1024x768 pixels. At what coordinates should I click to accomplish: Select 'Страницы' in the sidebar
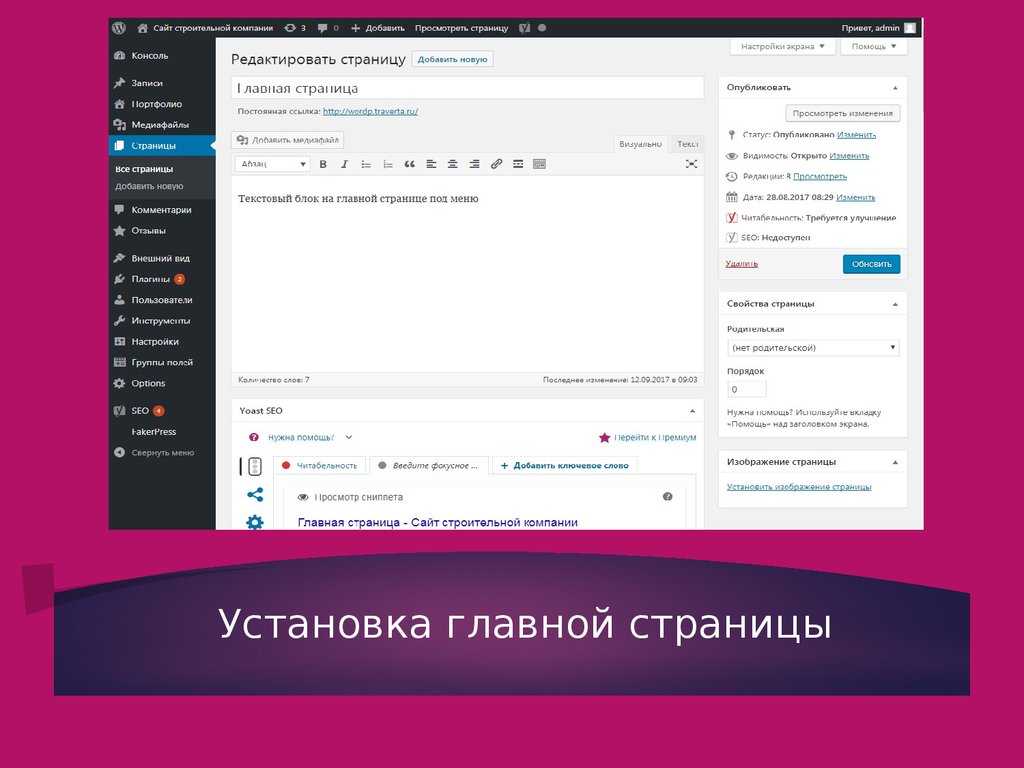click(162, 146)
